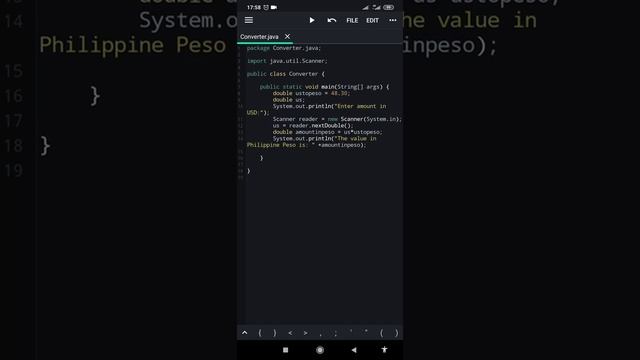Click the "Philippine Peso is:" wrapped line
The height and width of the screenshot is (360, 640).
pos(307,145)
